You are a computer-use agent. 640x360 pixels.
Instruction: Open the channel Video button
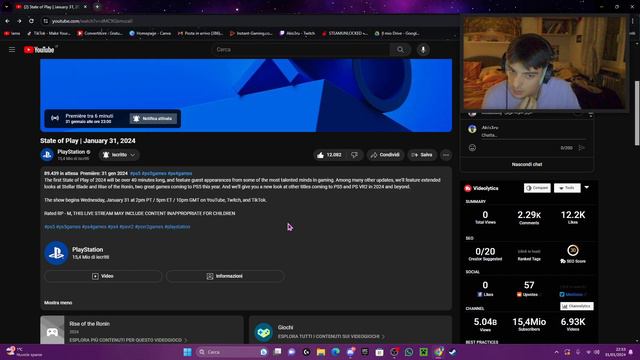coord(103,276)
